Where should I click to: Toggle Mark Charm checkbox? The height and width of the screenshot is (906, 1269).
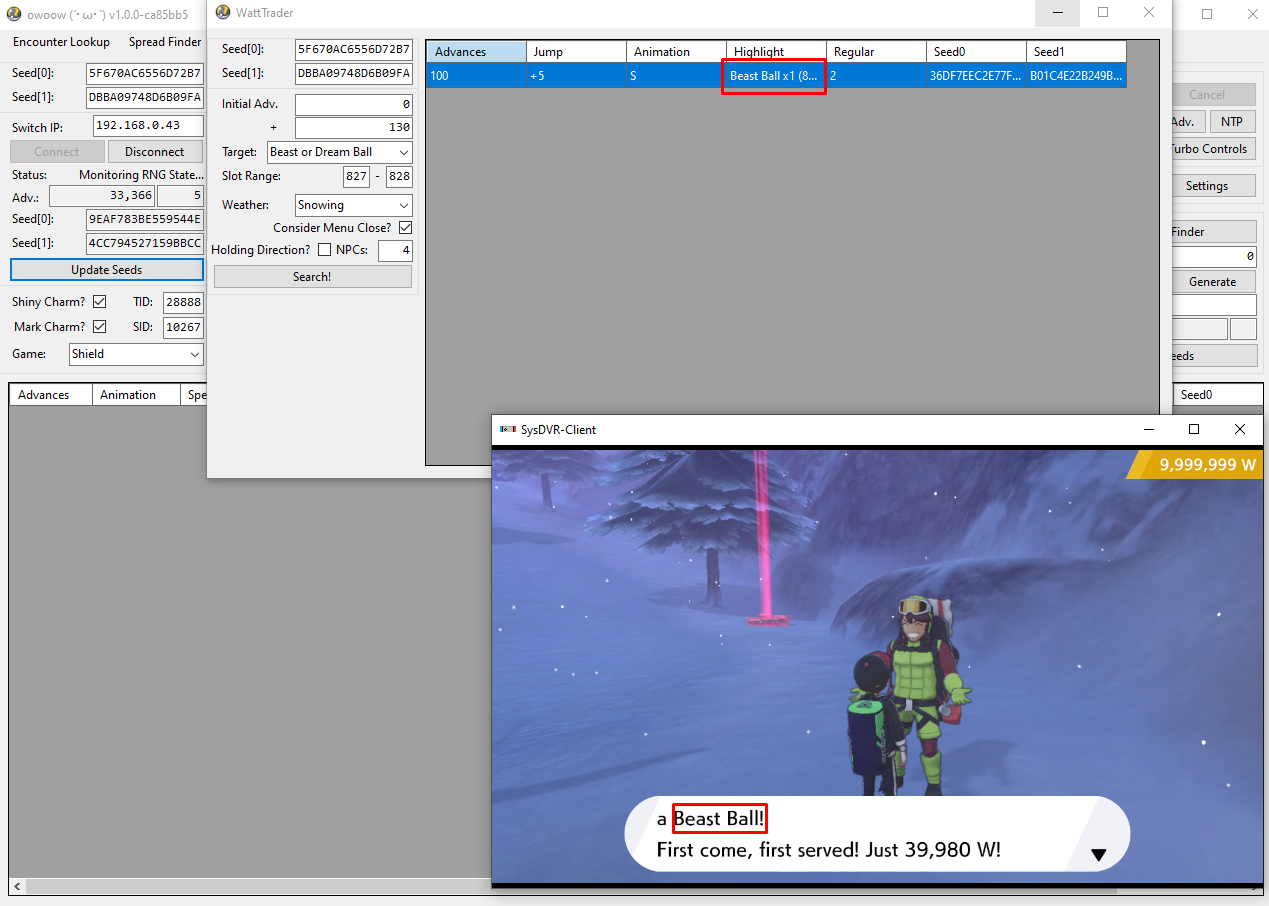pyautogui.click(x=100, y=326)
